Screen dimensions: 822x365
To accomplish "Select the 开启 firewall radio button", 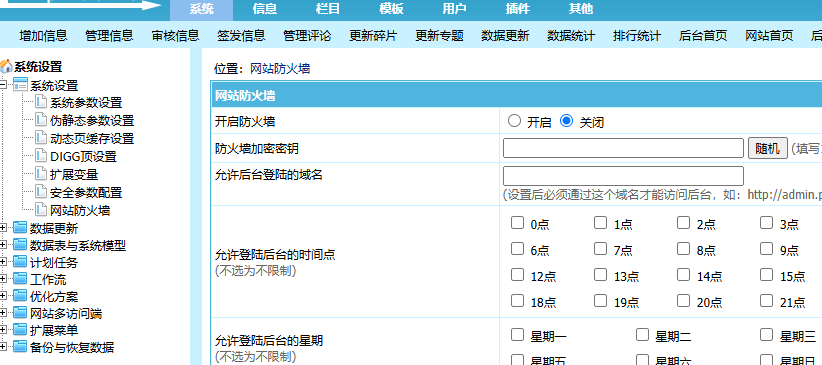I will [514, 121].
